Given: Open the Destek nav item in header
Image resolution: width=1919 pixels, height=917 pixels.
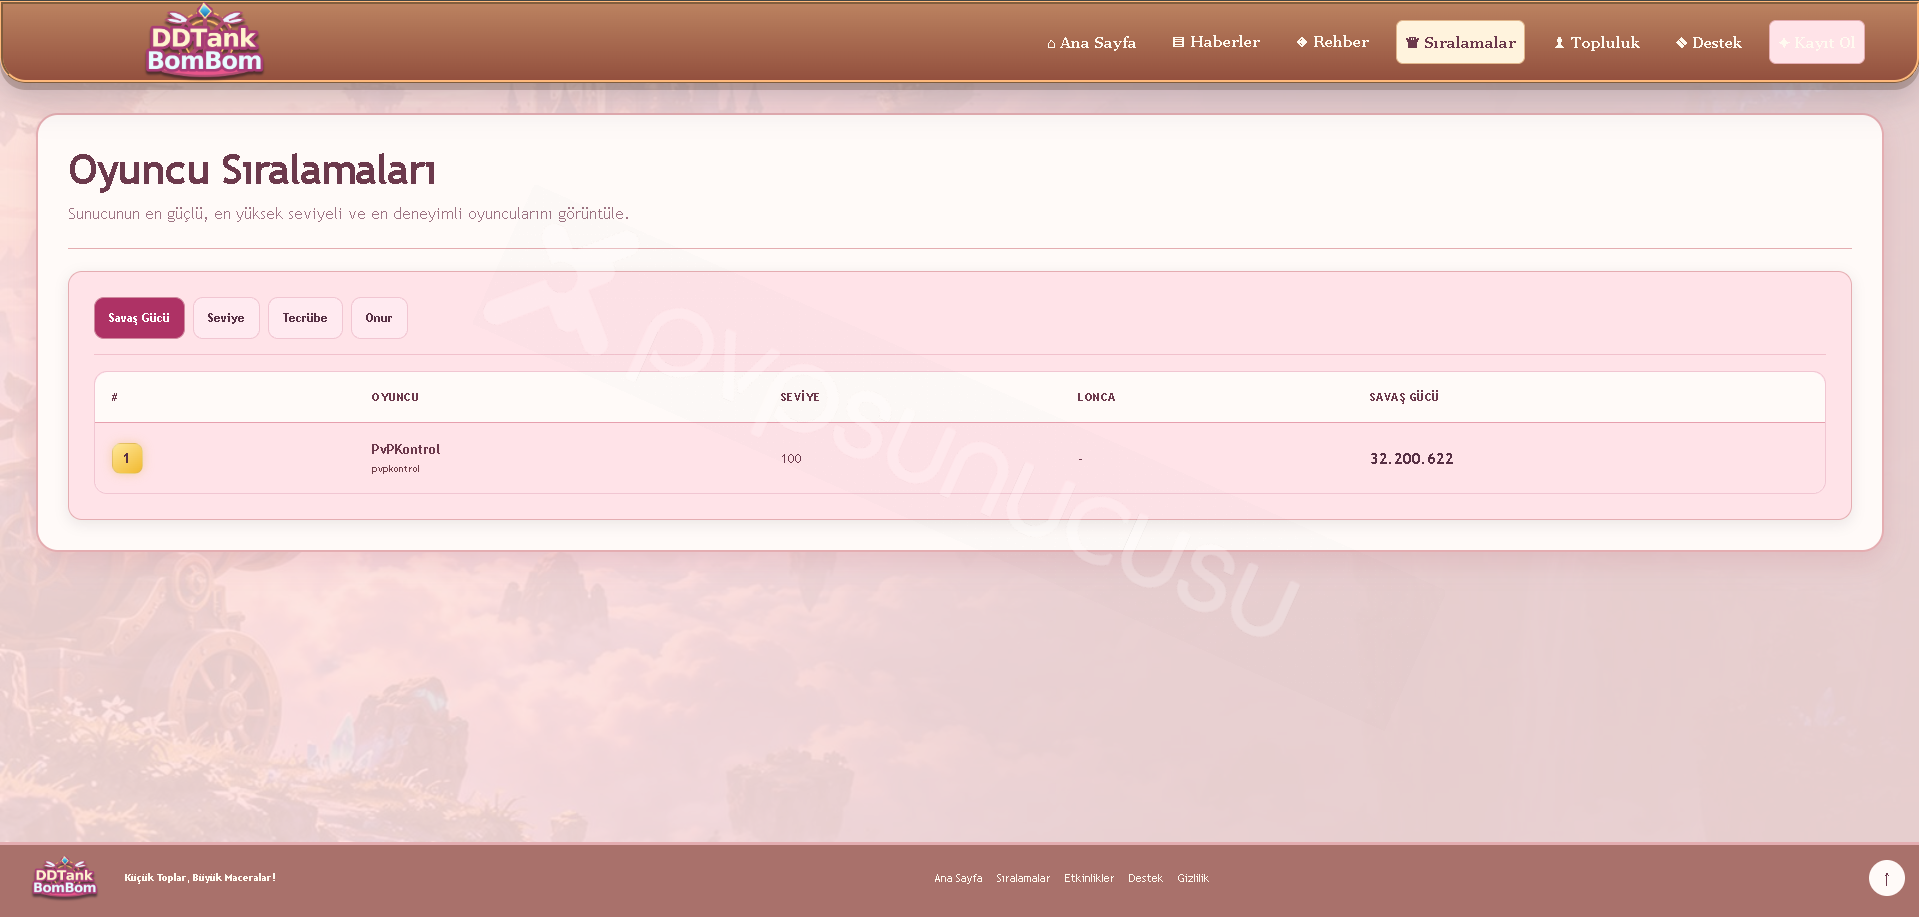Looking at the screenshot, I should [1709, 42].
